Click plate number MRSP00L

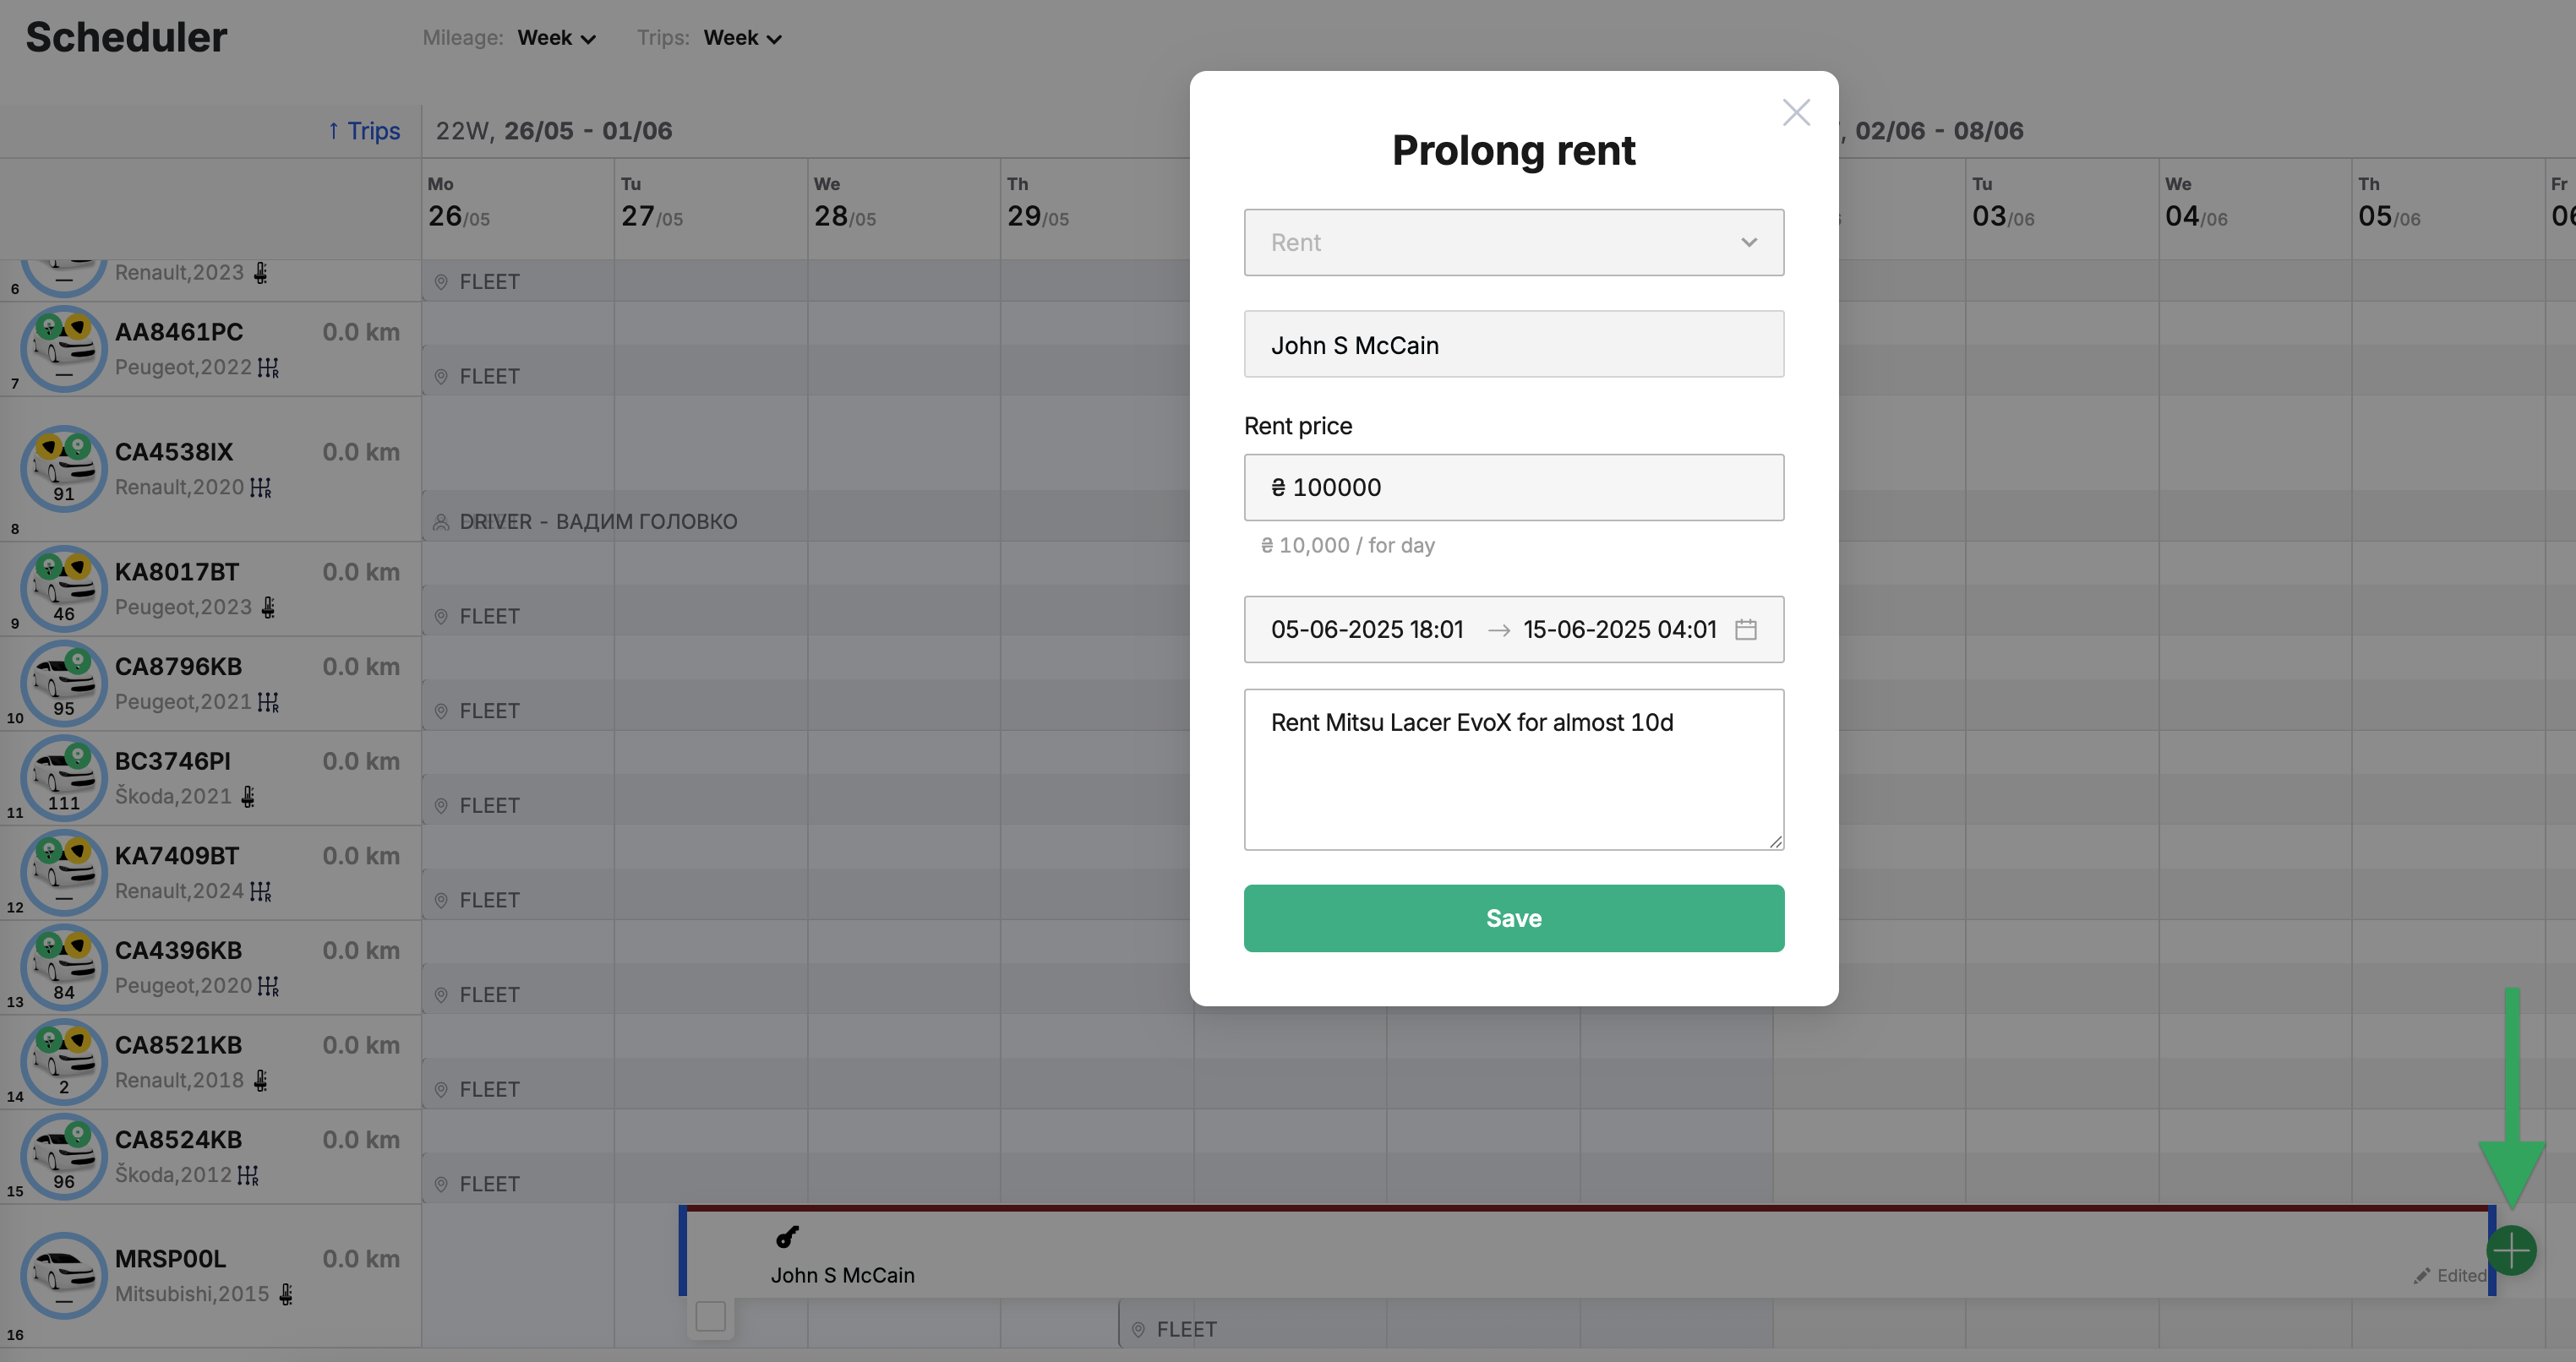pos(170,1259)
